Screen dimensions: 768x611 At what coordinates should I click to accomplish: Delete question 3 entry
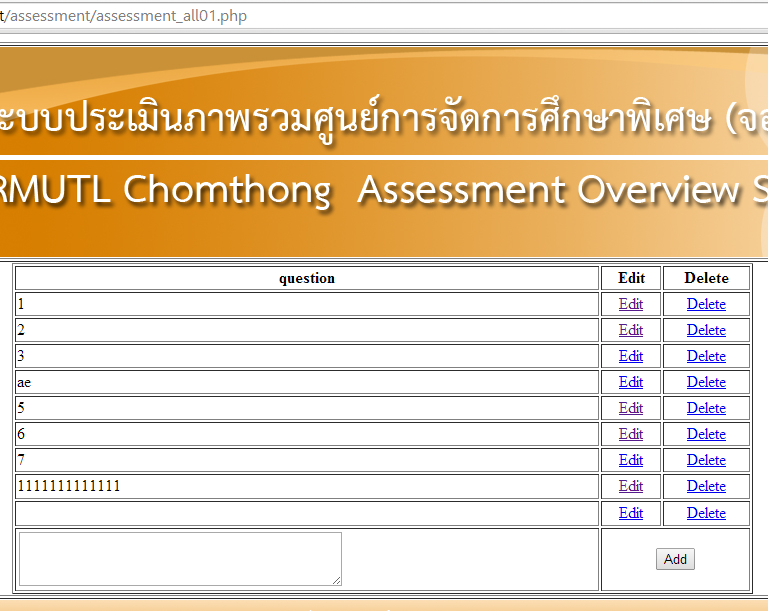click(x=706, y=356)
